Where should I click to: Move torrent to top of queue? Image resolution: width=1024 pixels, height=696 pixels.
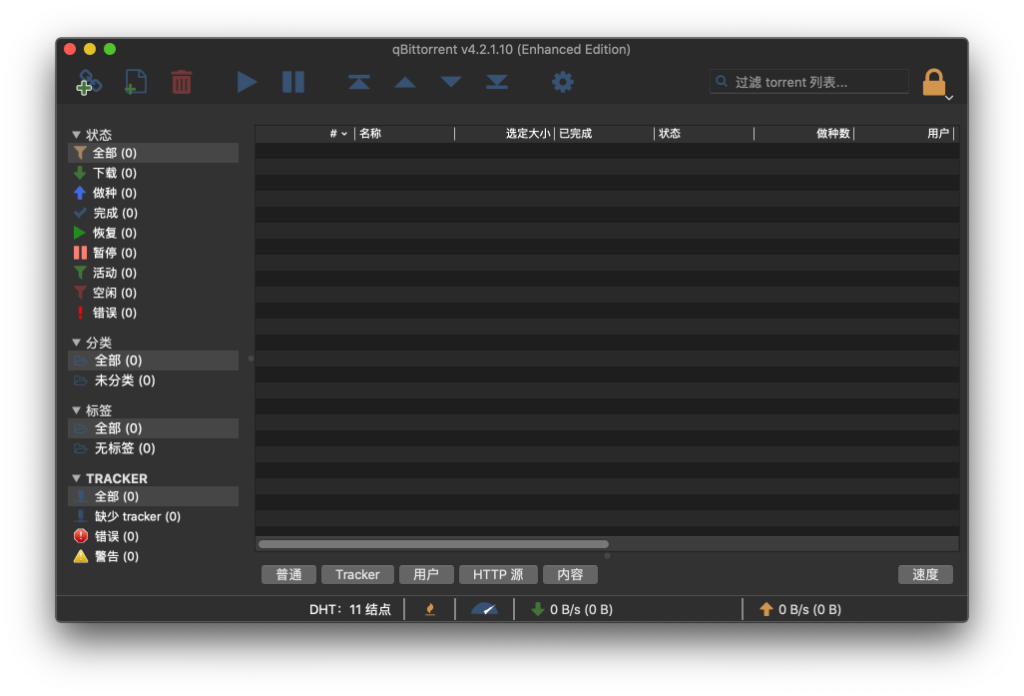coord(359,82)
